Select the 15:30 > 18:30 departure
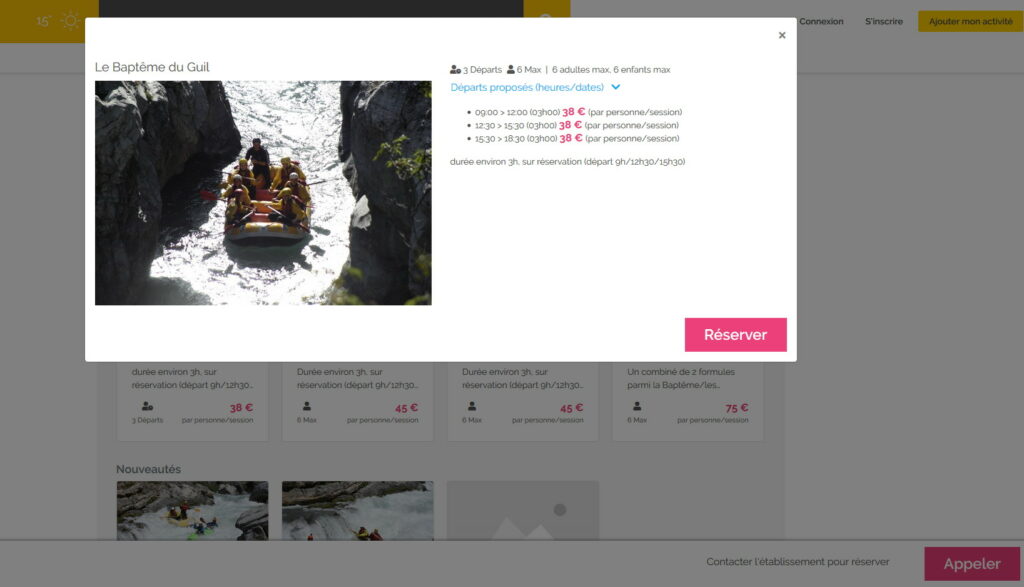 [577, 138]
